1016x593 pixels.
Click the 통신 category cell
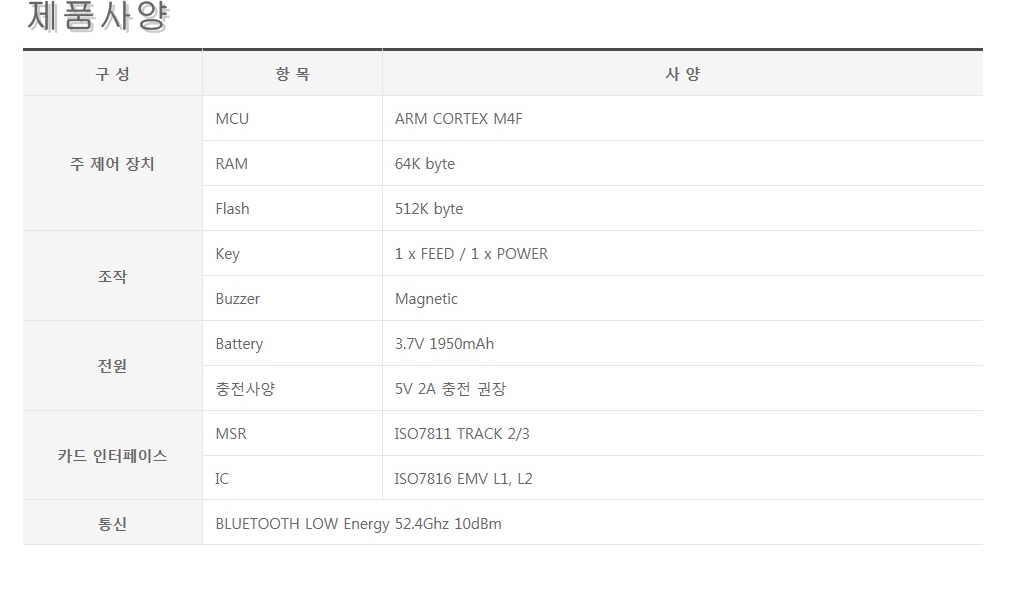click(x=112, y=524)
